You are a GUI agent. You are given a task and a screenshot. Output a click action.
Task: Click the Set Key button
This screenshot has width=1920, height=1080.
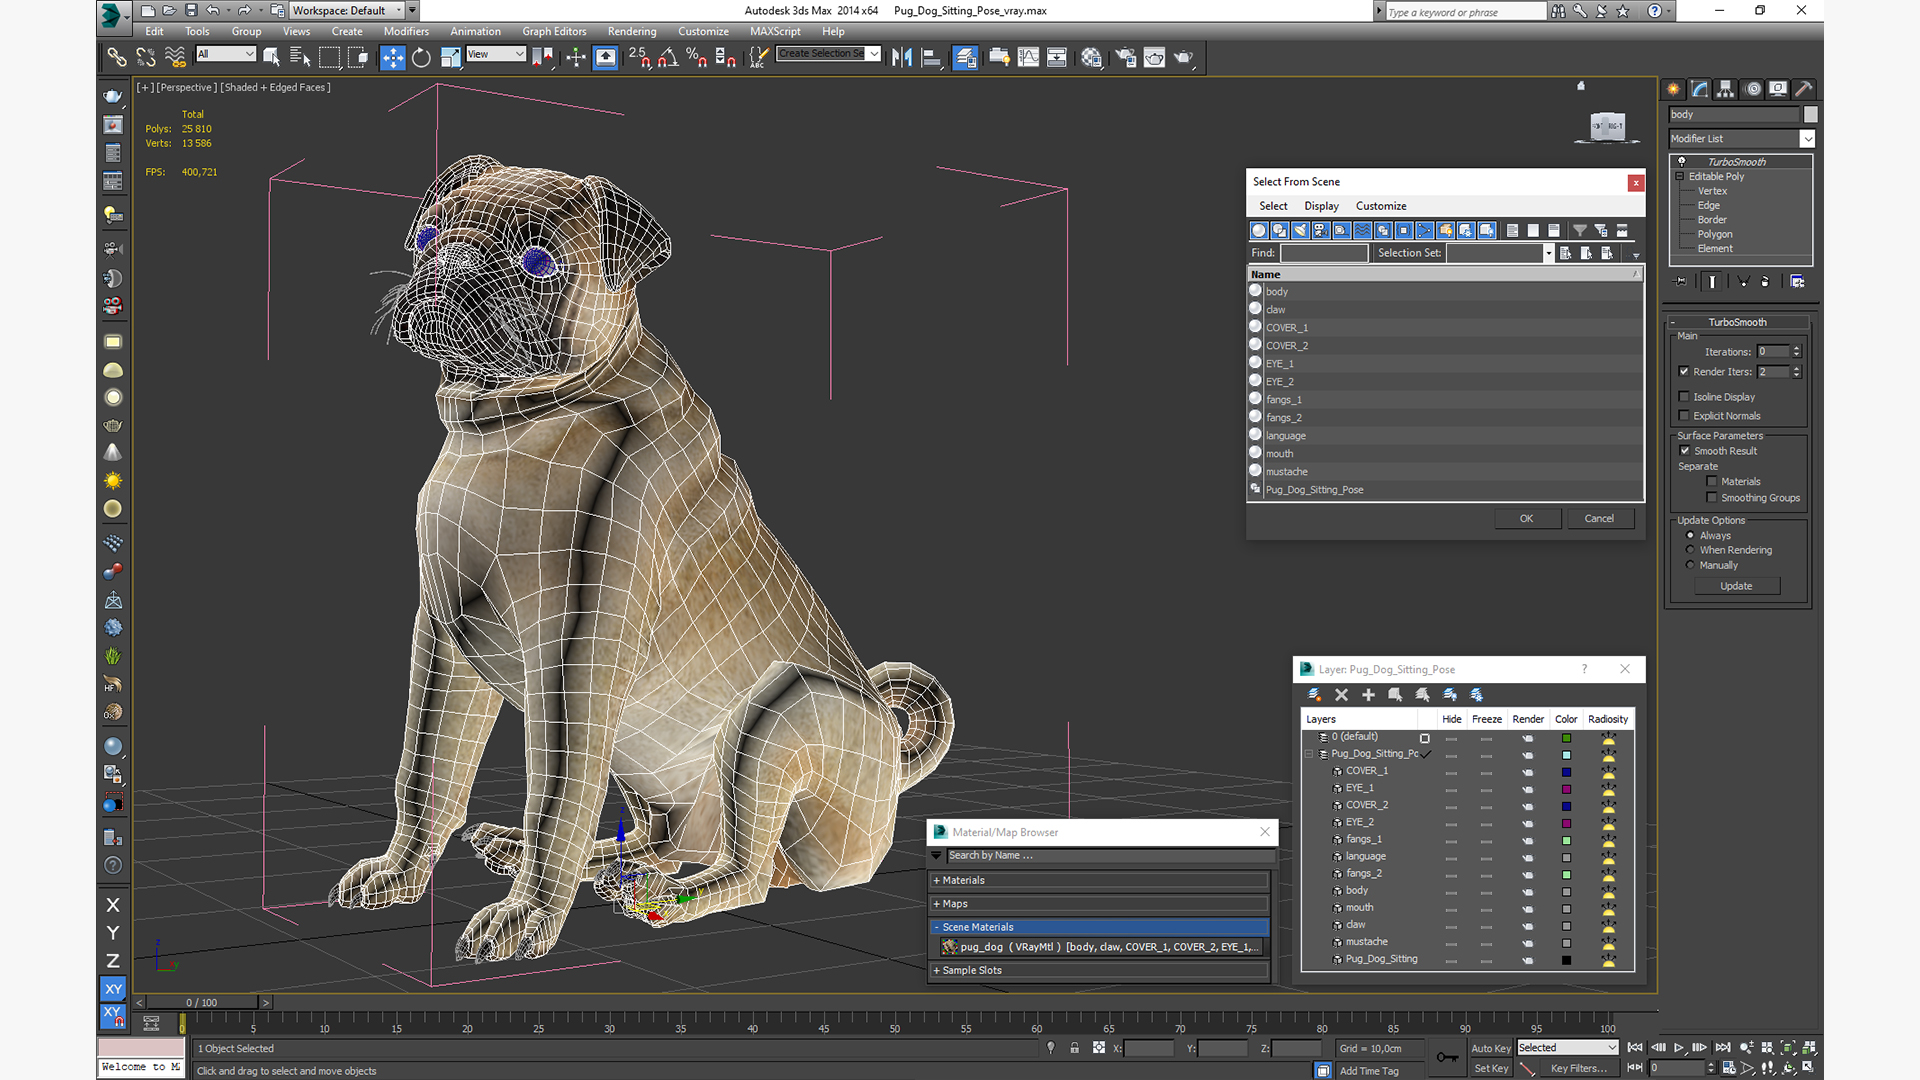1490,1069
